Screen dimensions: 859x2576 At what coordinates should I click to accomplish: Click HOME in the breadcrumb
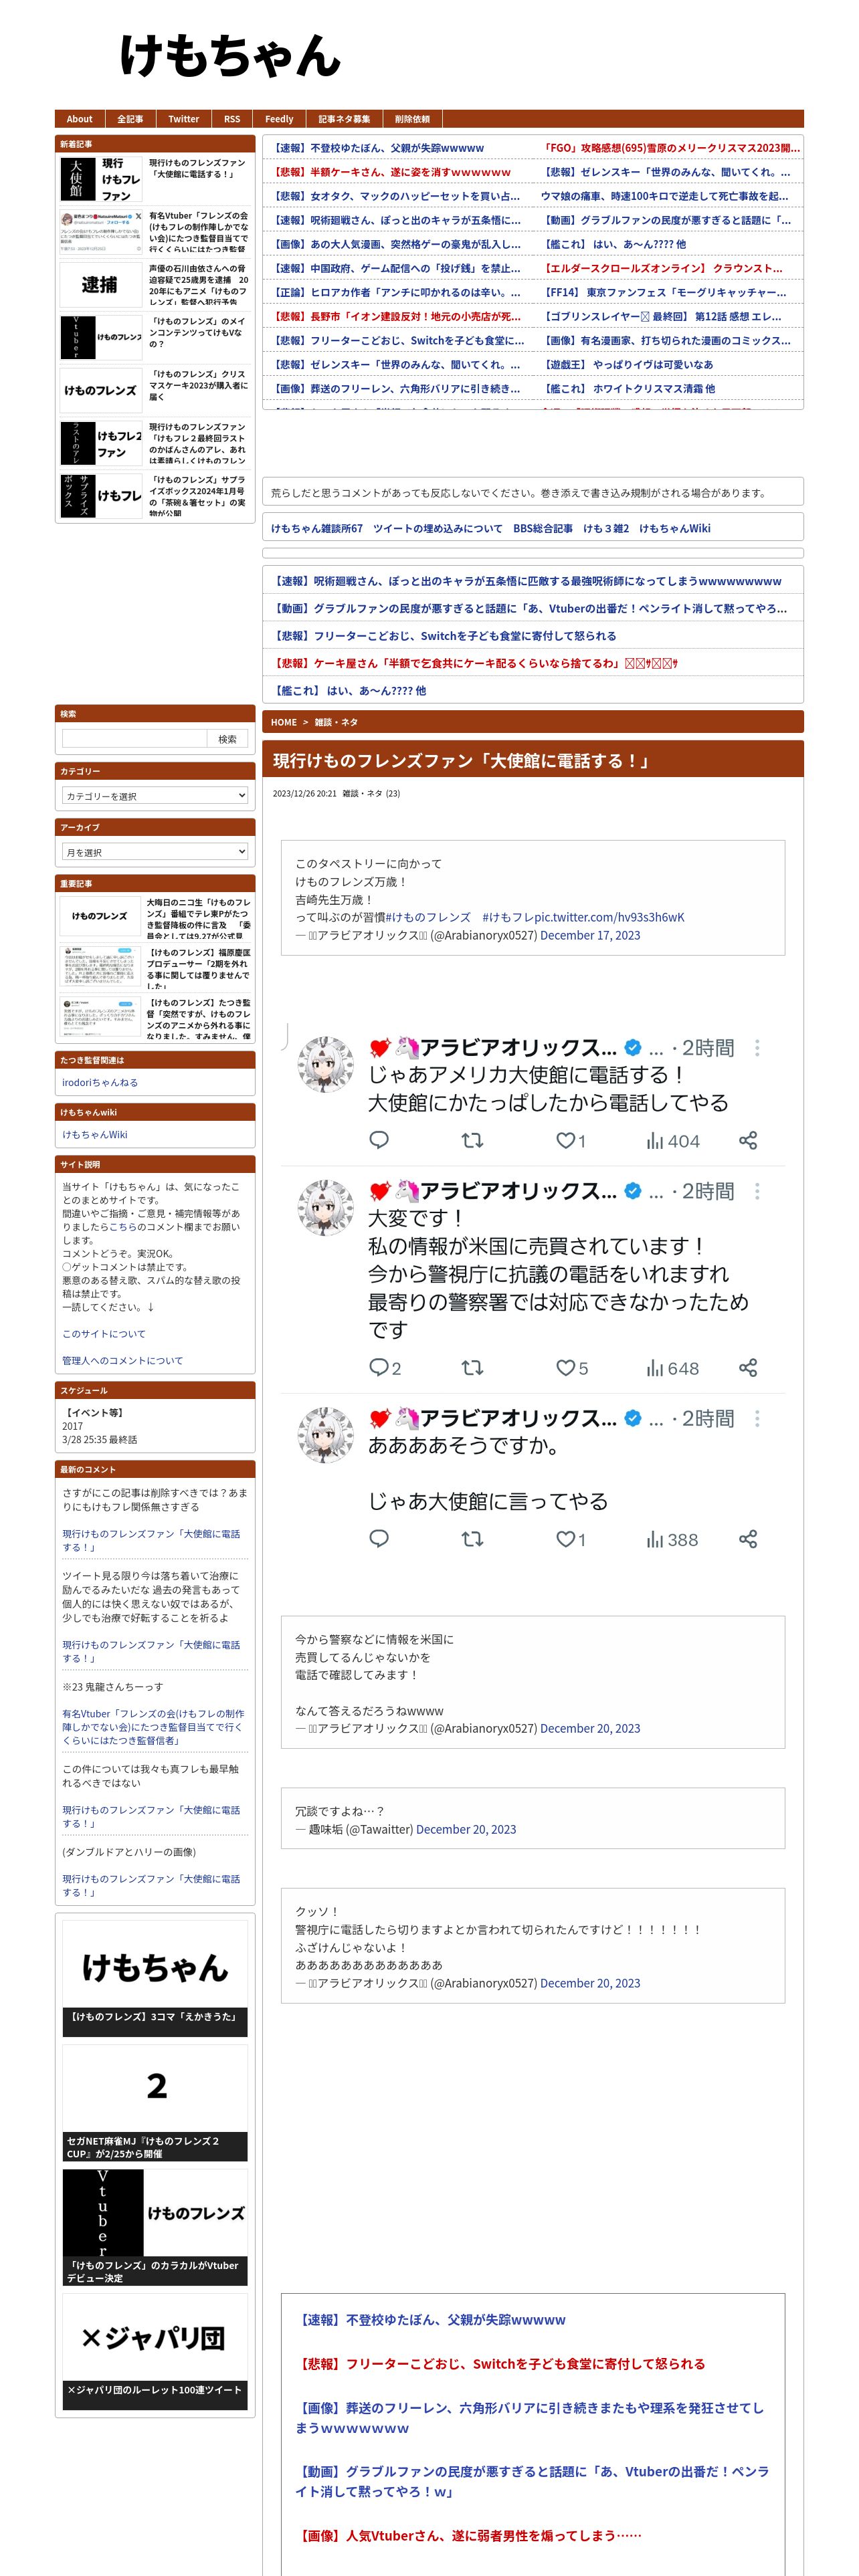point(284,722)
